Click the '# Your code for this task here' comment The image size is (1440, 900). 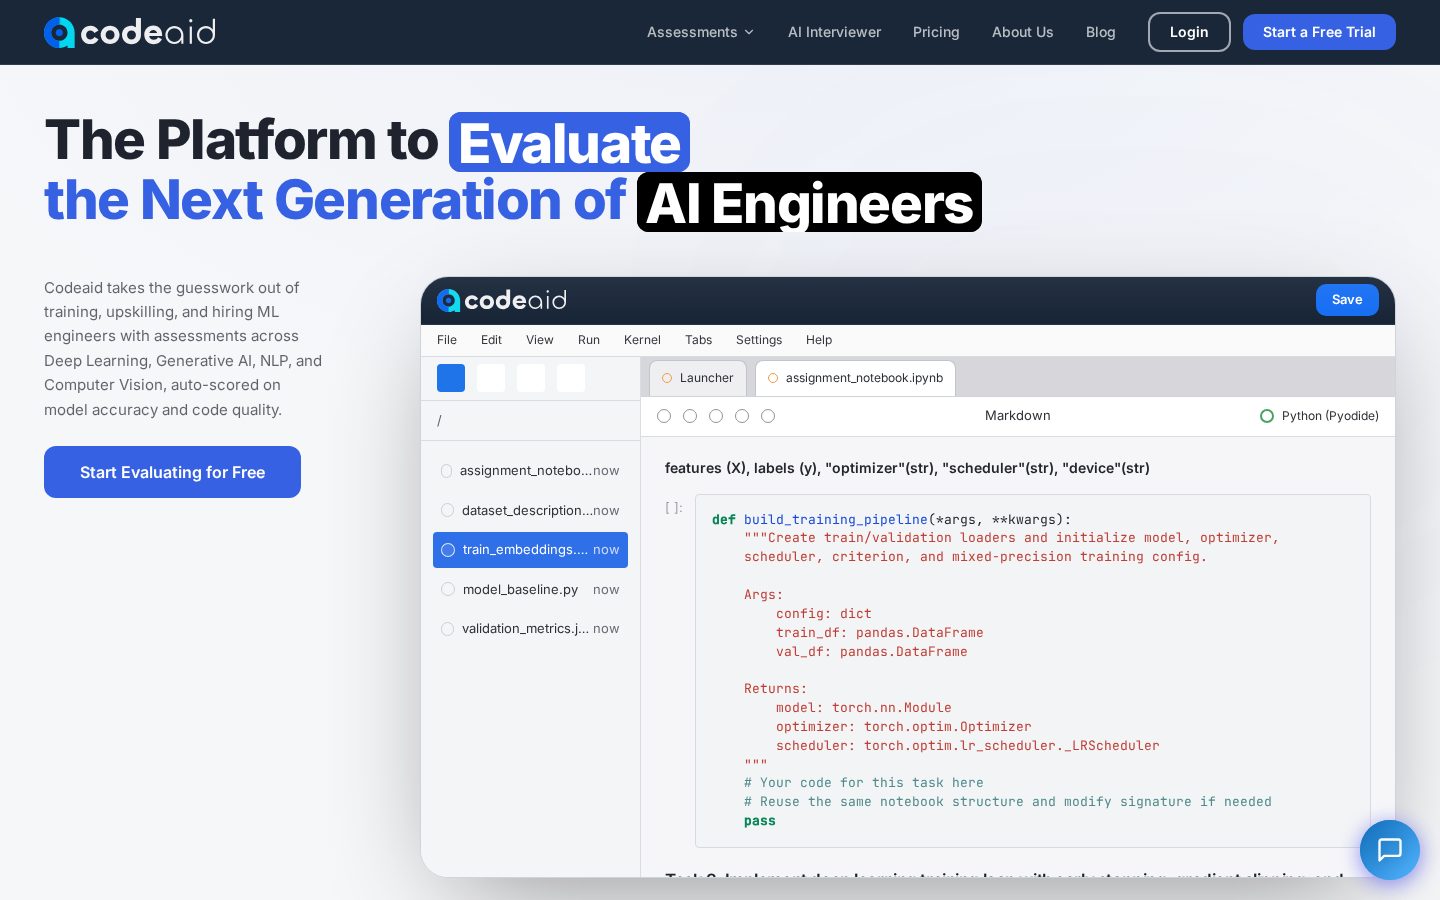[x=864, y=783]
